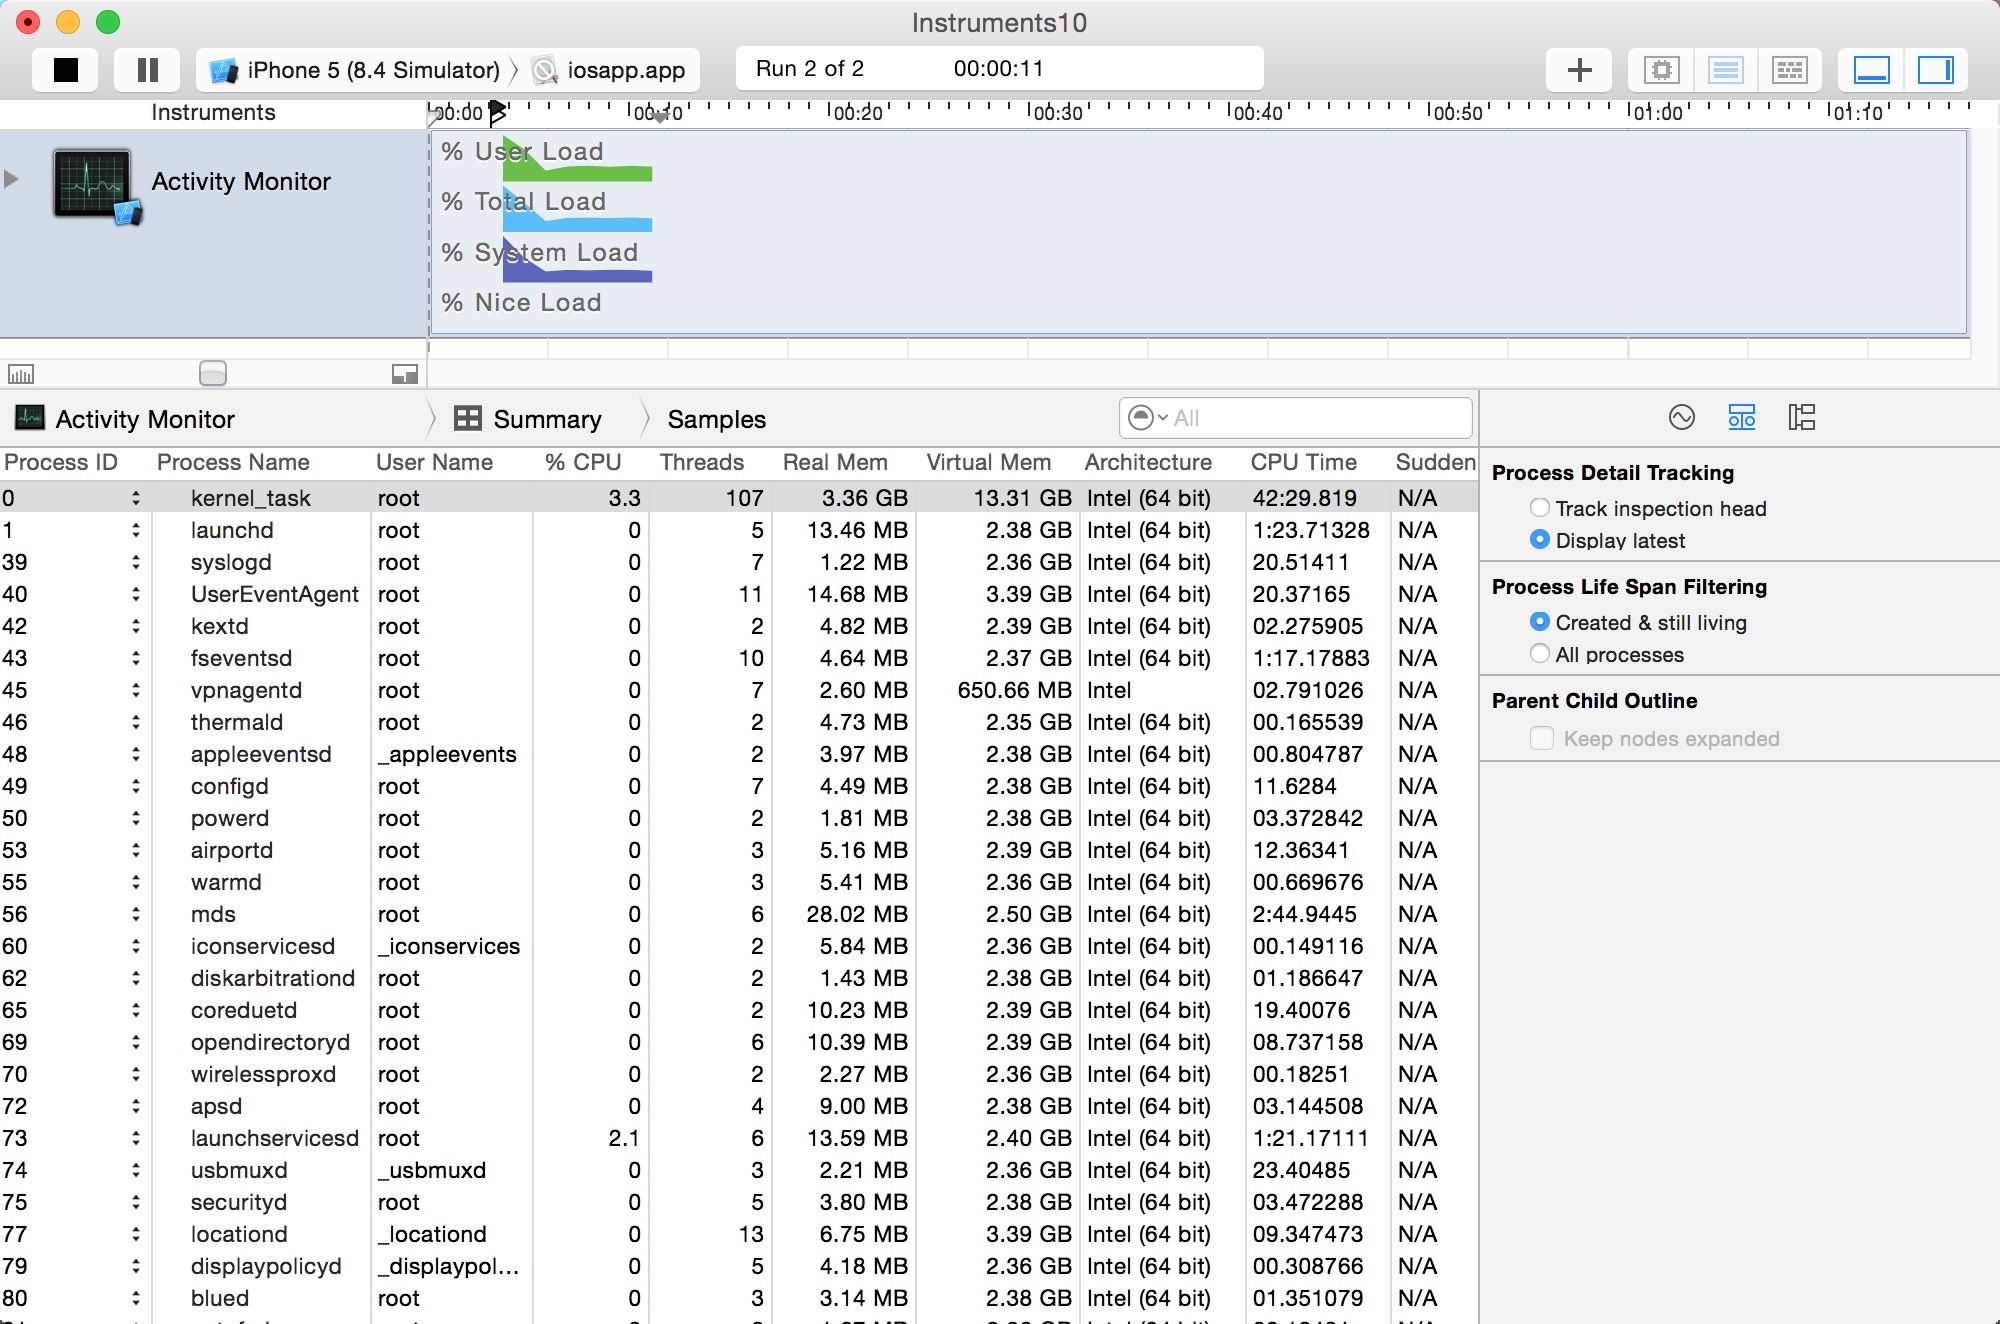Viewport: 2000px width, 1324px height.
Task: Click the 00:10 timeline position marker
Action: click(660, 115)
